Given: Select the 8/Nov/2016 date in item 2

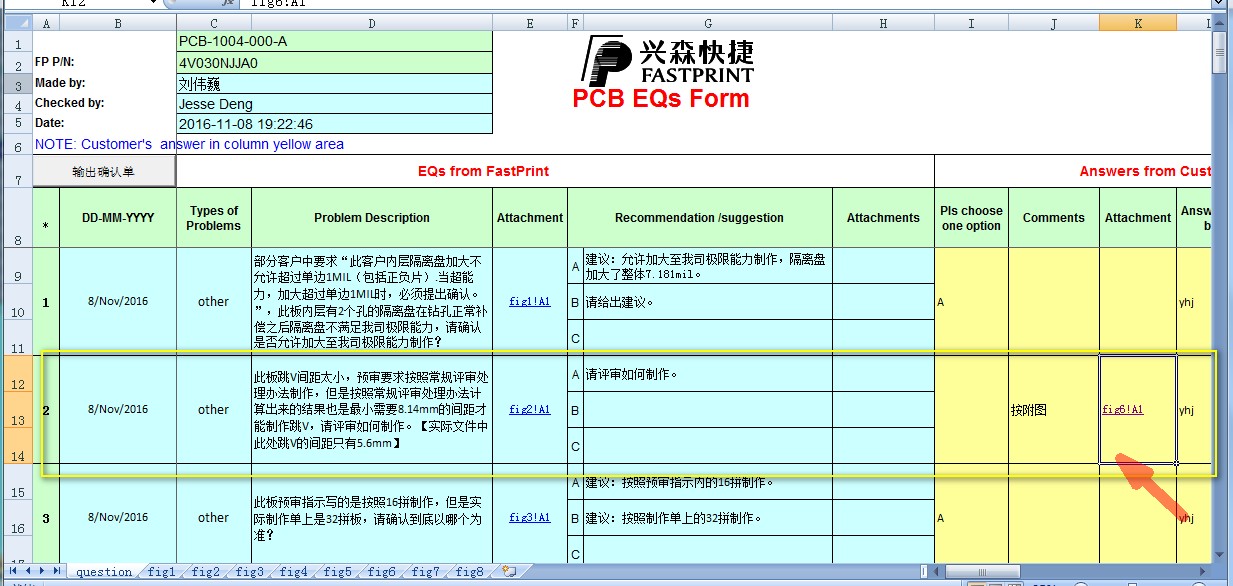Looking at the screenshot, I should 118,409.
